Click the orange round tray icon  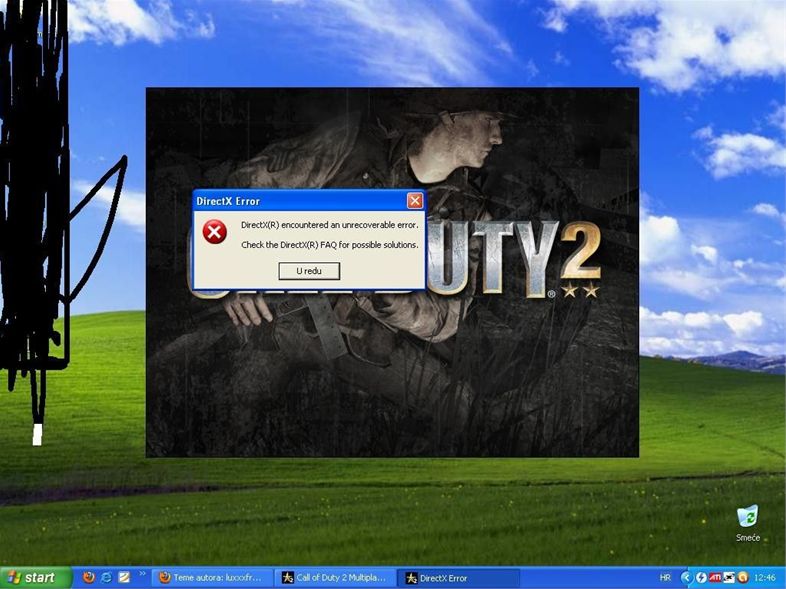click(742, 578)
